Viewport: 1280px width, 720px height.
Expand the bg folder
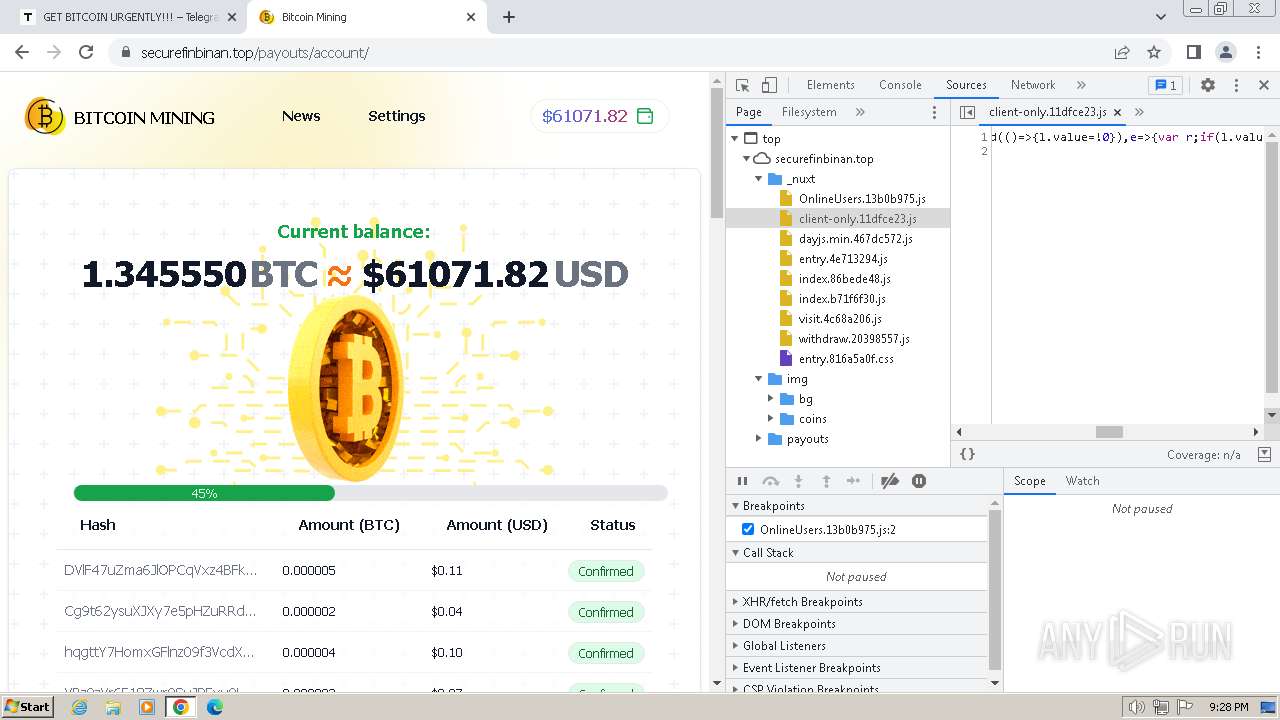click(x=771, y=399)
